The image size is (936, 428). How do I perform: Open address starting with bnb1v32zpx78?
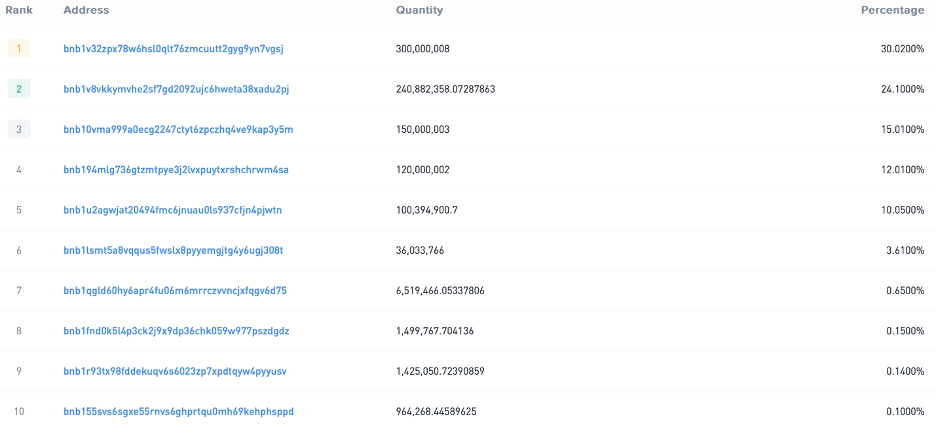tap(174, 49)
